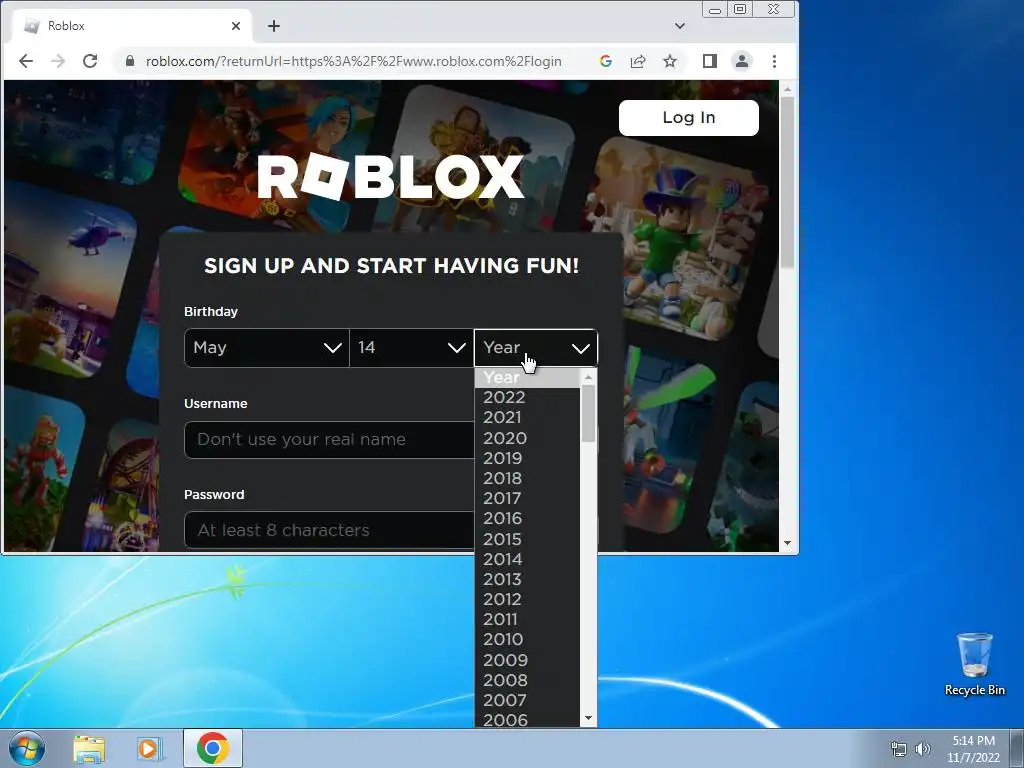Pick 2018 as birth year
Viewport: 1024px width, 768px height.
[x=527, y=479]
